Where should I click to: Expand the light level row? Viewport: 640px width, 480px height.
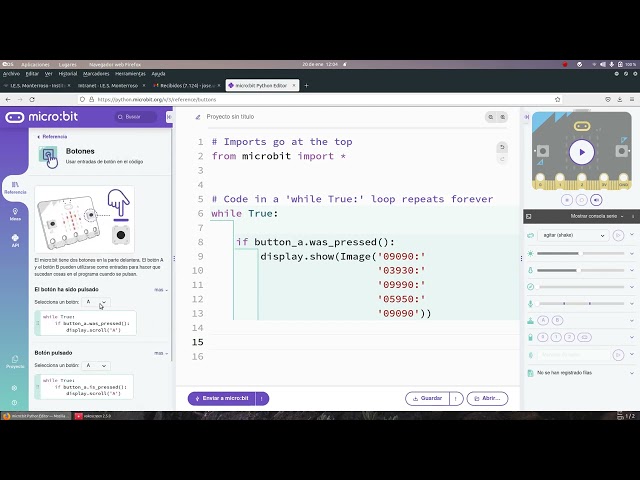pyautogui.click(x=632, y=253)
